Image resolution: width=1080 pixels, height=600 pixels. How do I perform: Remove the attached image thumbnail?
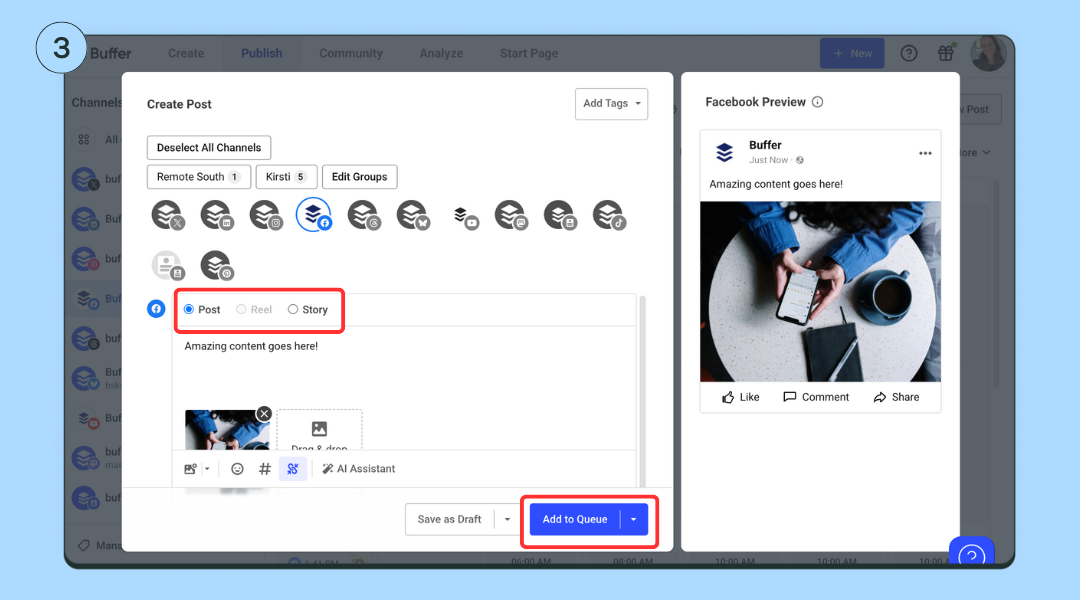coord(264,413)
